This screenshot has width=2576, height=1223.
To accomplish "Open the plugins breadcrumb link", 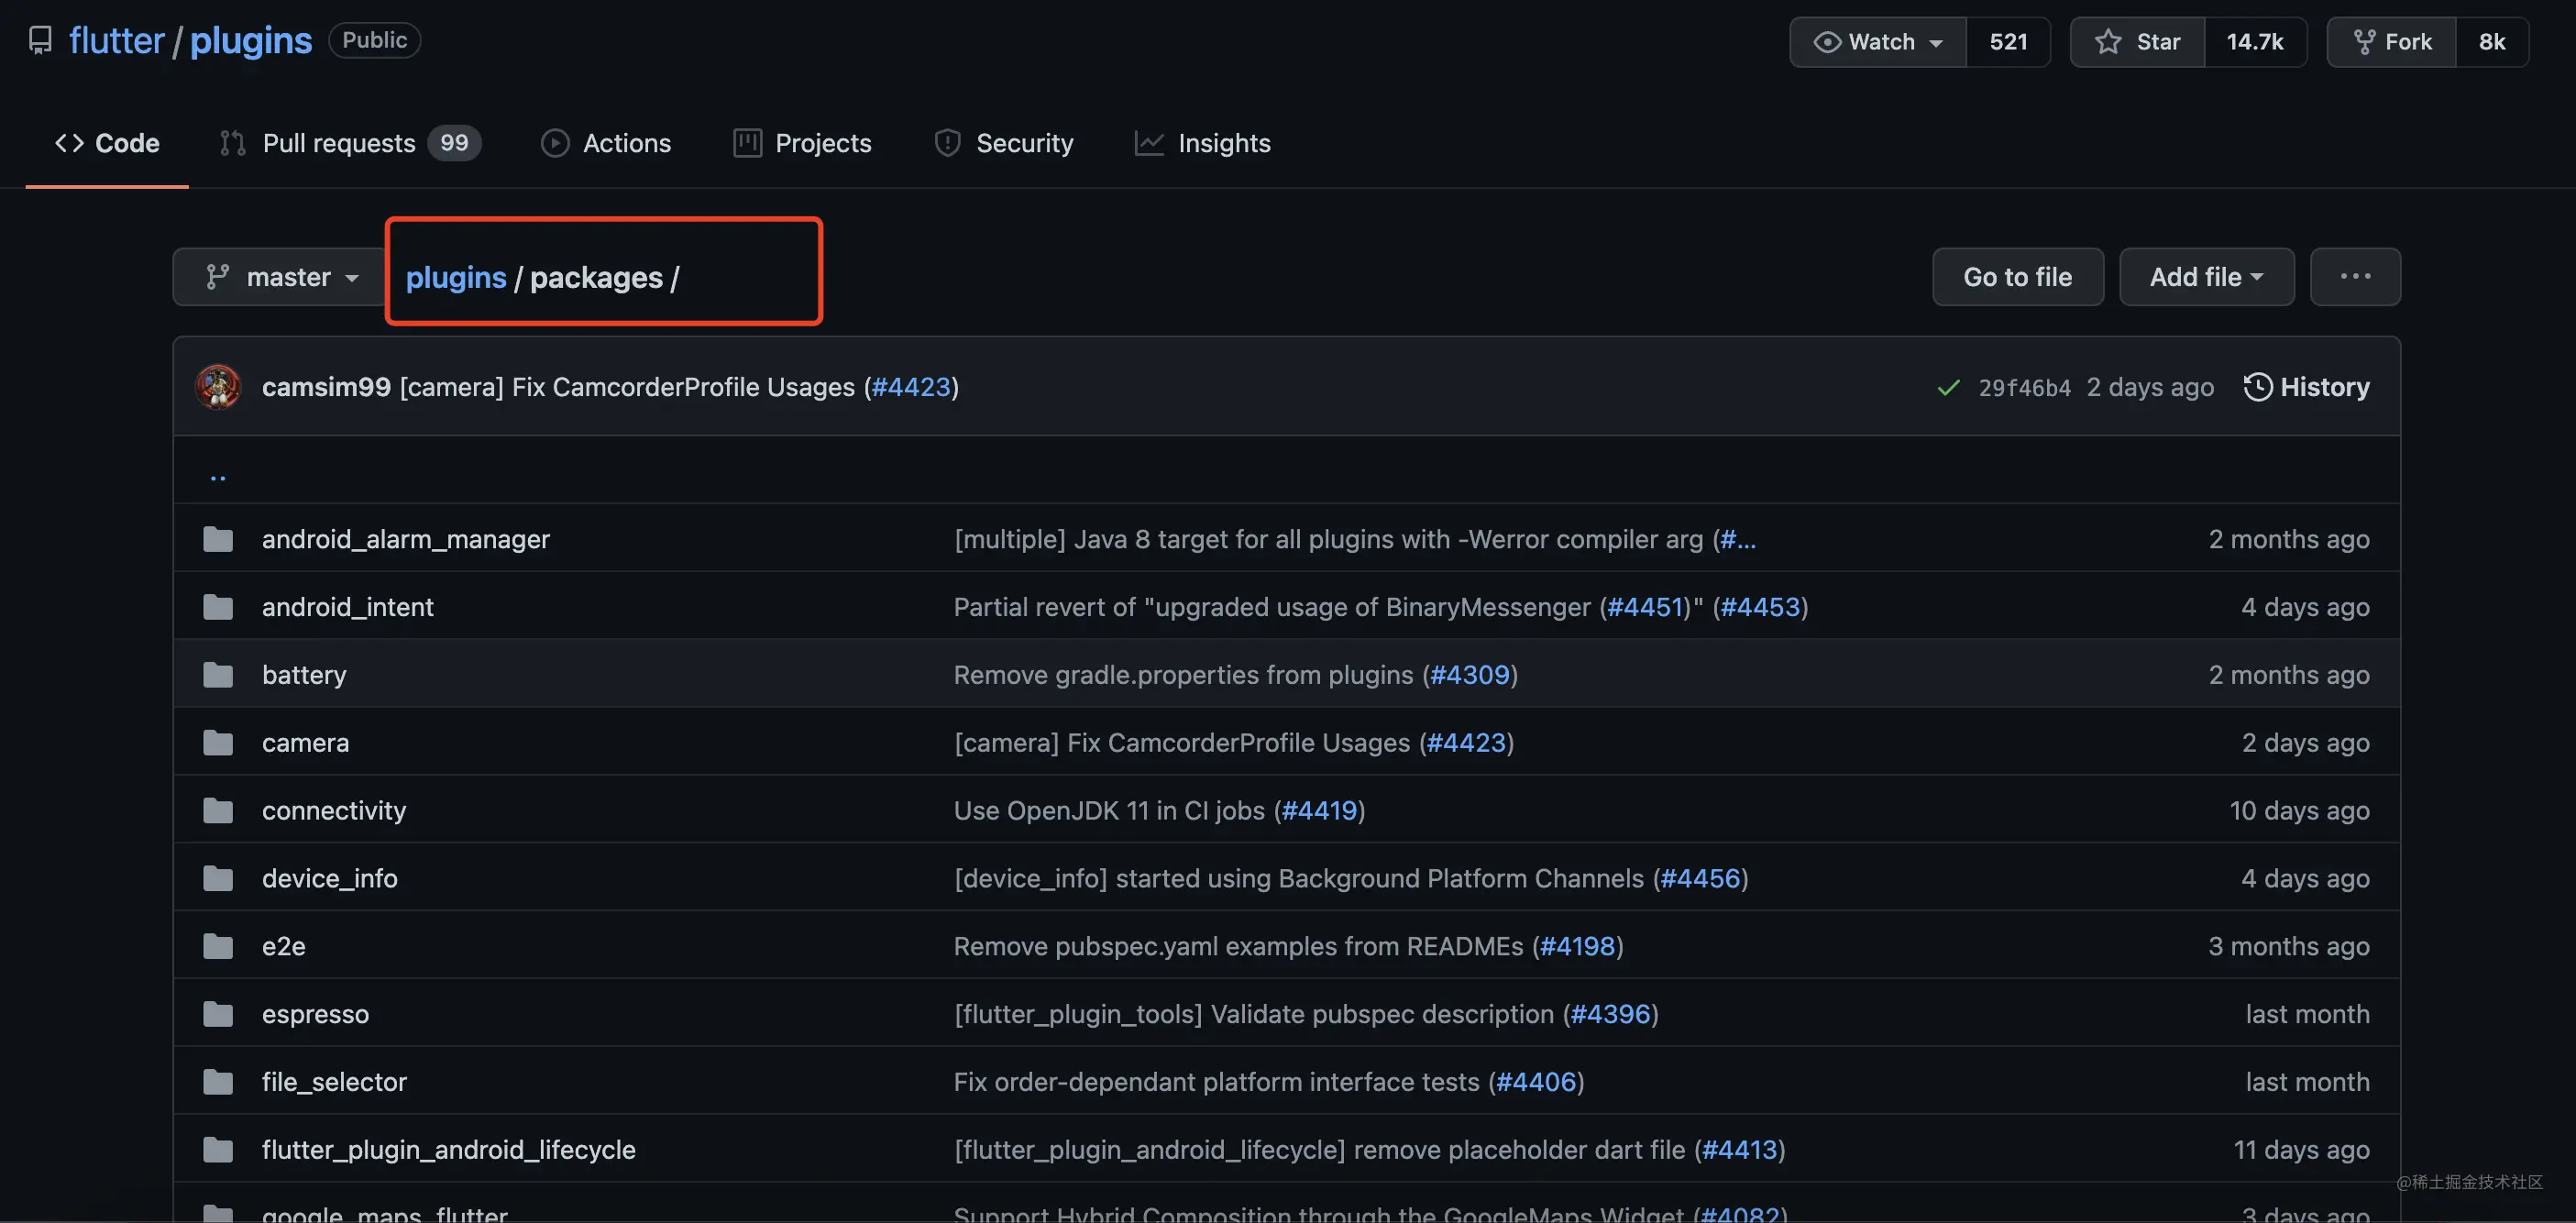I will point(456,277).
